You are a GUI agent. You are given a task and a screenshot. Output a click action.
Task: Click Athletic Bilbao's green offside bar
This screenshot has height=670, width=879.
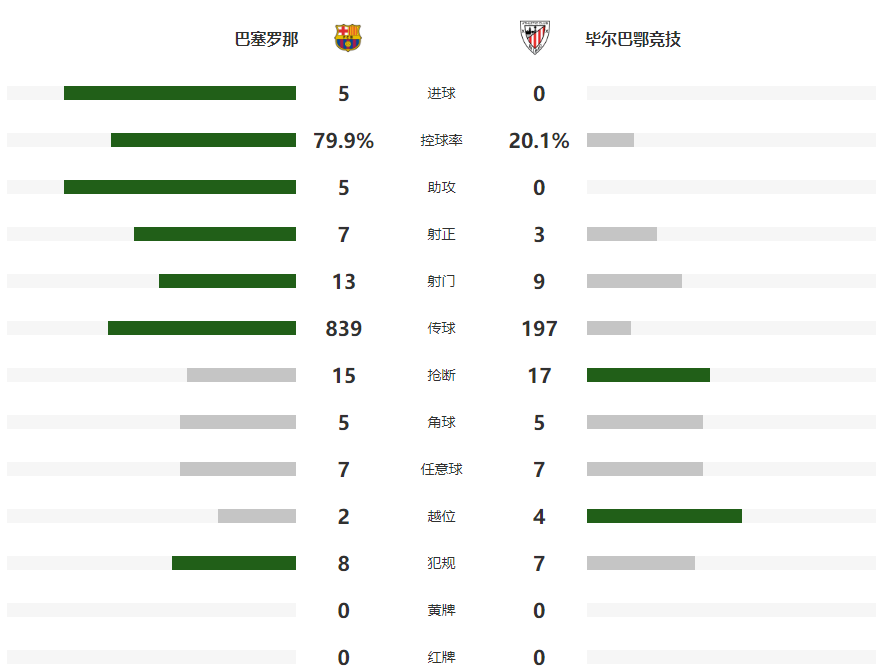click(664, 516)
